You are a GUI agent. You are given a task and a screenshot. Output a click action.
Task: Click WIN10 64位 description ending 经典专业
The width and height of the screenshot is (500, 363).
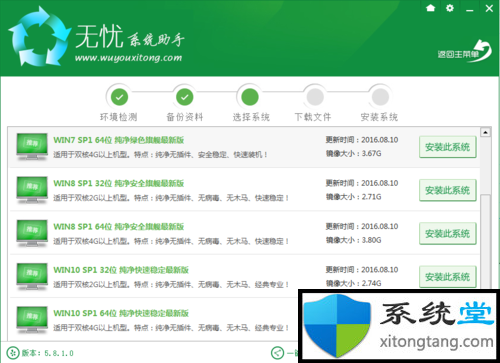click(x=171, y=328)
